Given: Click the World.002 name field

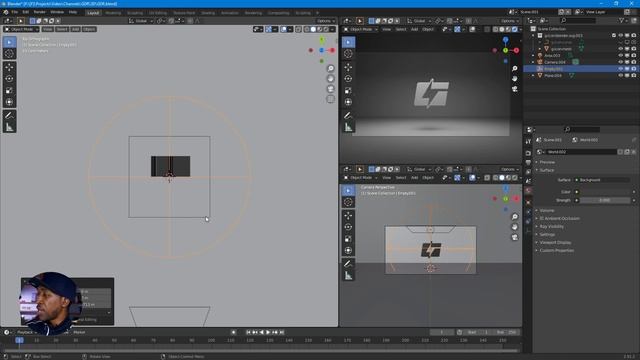Looking at the screenshot, I should point(581,152).
